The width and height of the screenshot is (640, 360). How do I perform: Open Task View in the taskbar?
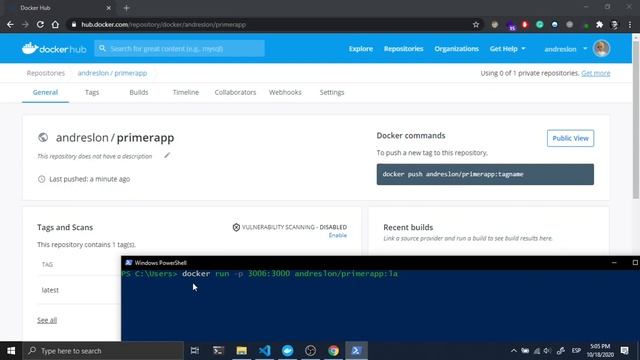[195, 351]
